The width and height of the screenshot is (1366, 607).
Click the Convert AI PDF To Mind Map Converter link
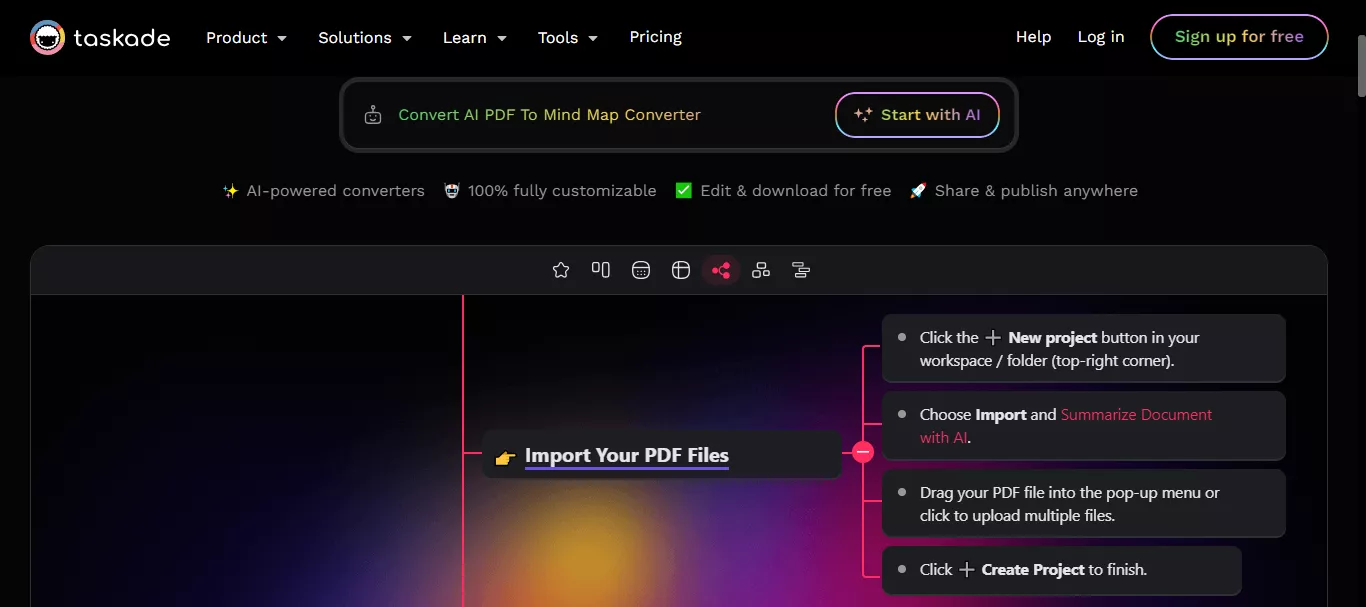click(549, 114)
